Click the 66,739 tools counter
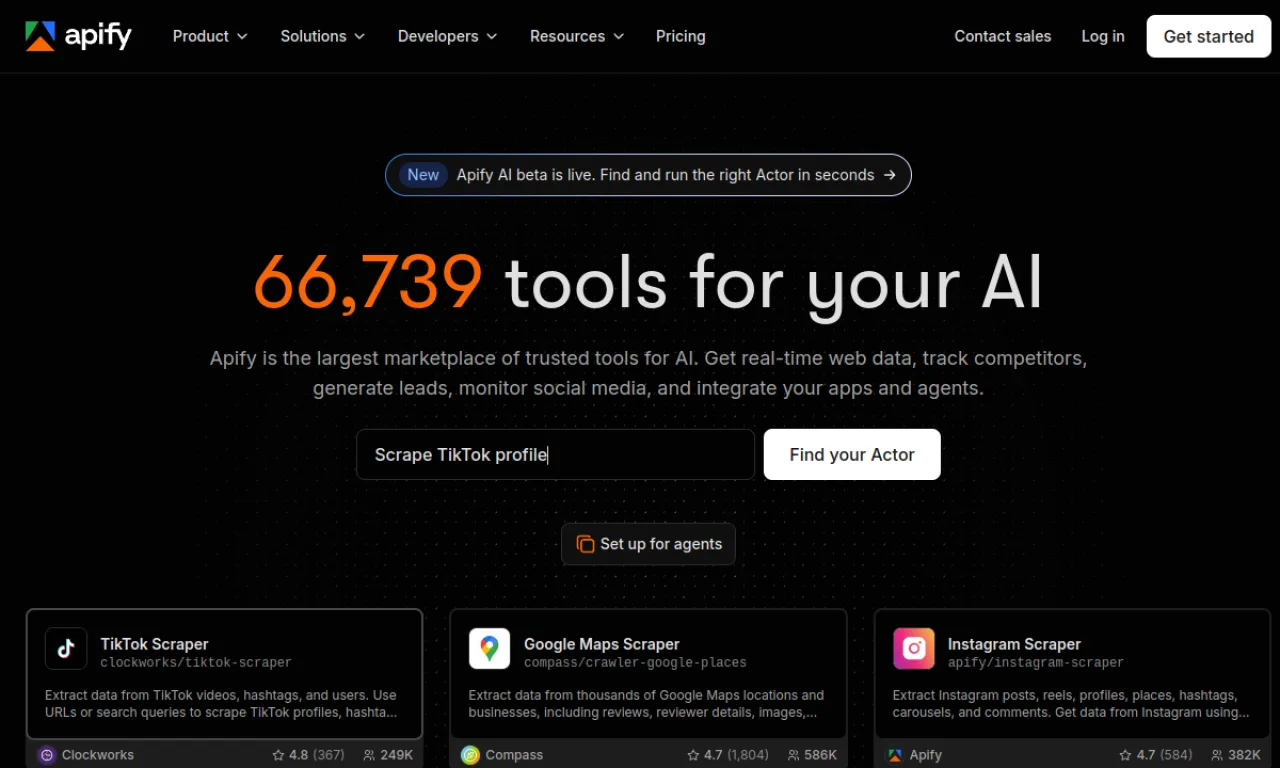This screenshot has height=768, width=1280. (x=368, y=282)
